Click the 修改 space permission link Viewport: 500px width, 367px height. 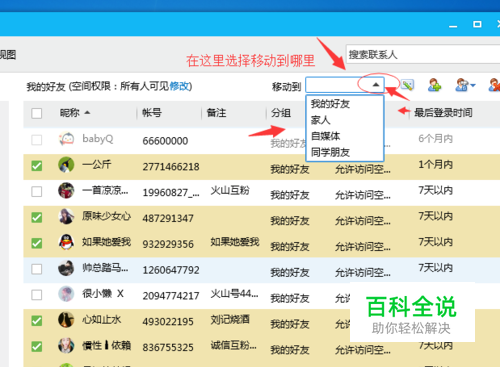(x=179, y=86)
